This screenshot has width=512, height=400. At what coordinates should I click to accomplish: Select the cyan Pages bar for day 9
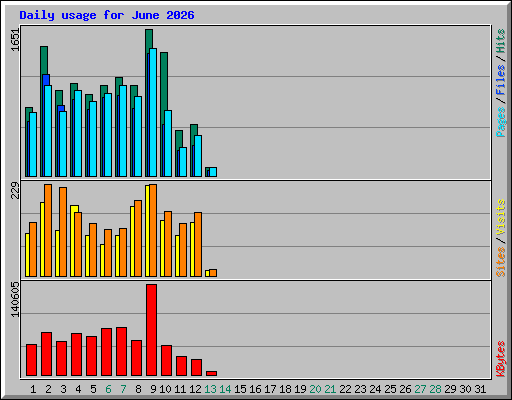click(x=153, y=112)
